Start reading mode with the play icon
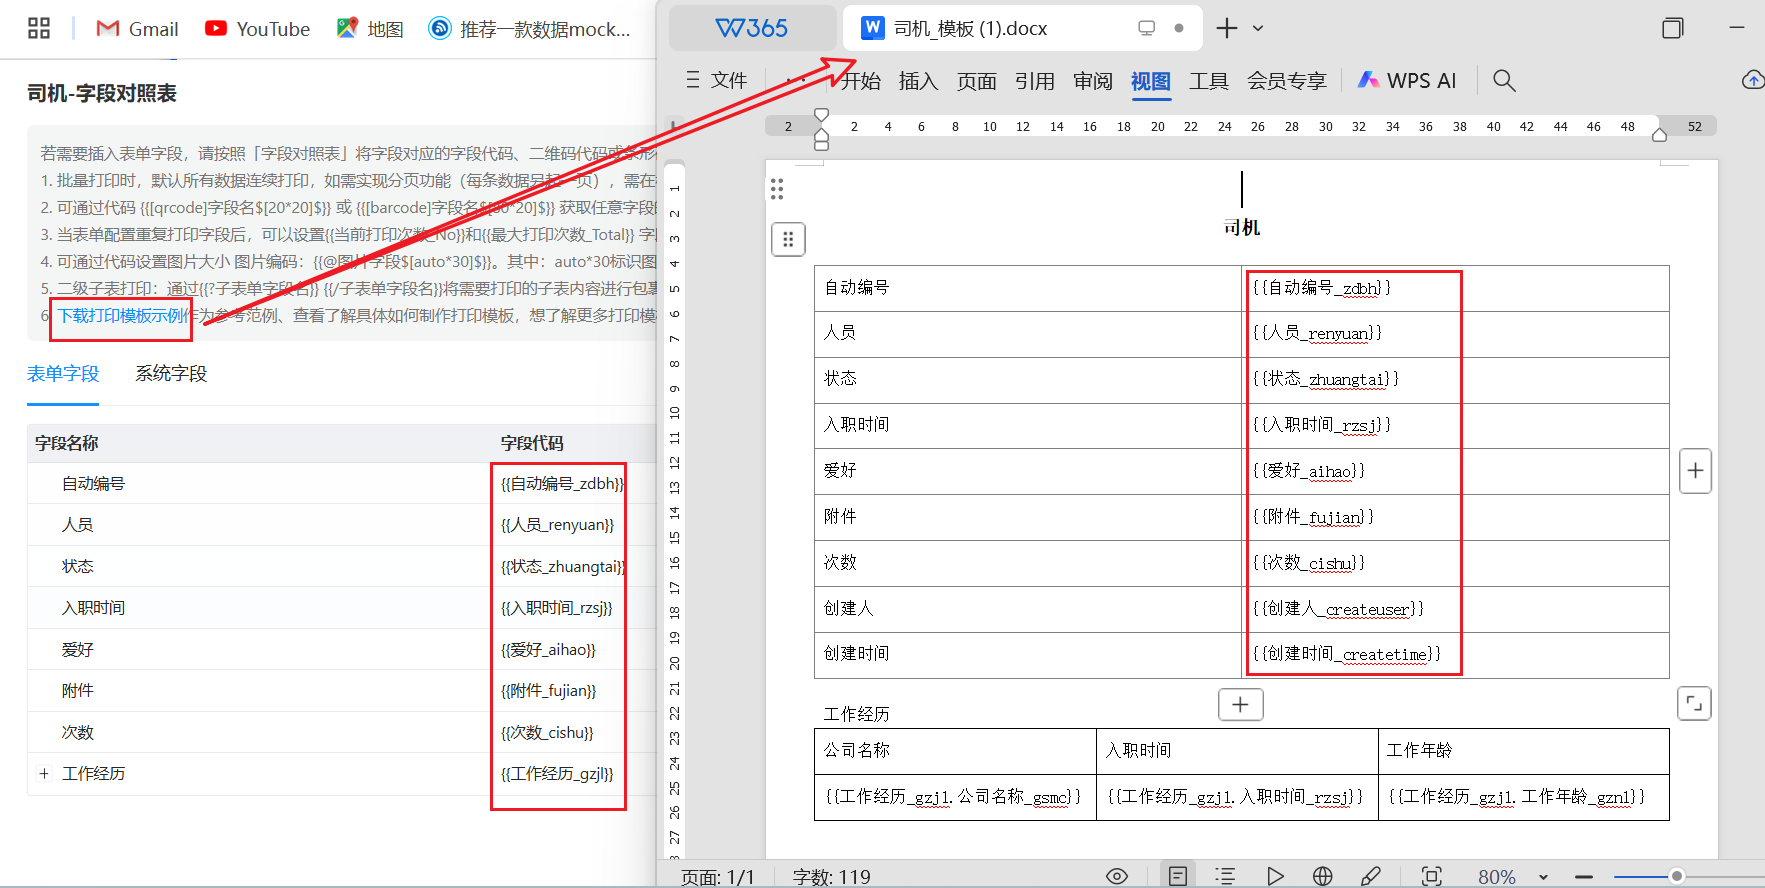Screen dimensions: 1765x888 1275,876
